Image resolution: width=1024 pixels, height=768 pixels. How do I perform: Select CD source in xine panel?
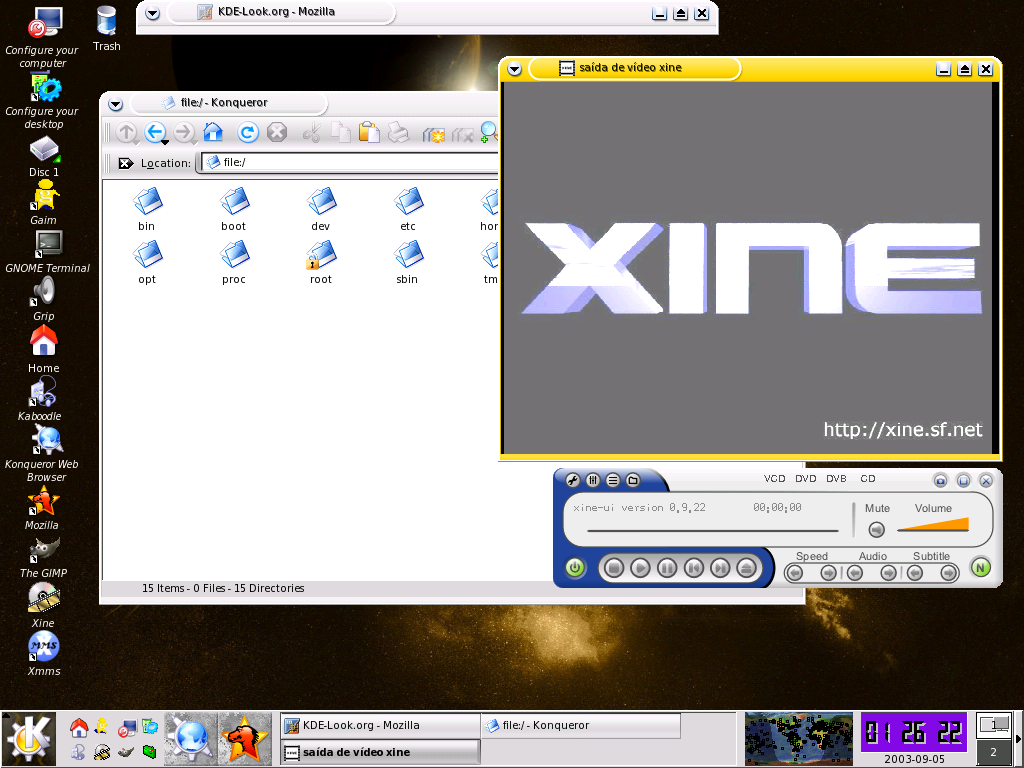(x=867, y=479)
